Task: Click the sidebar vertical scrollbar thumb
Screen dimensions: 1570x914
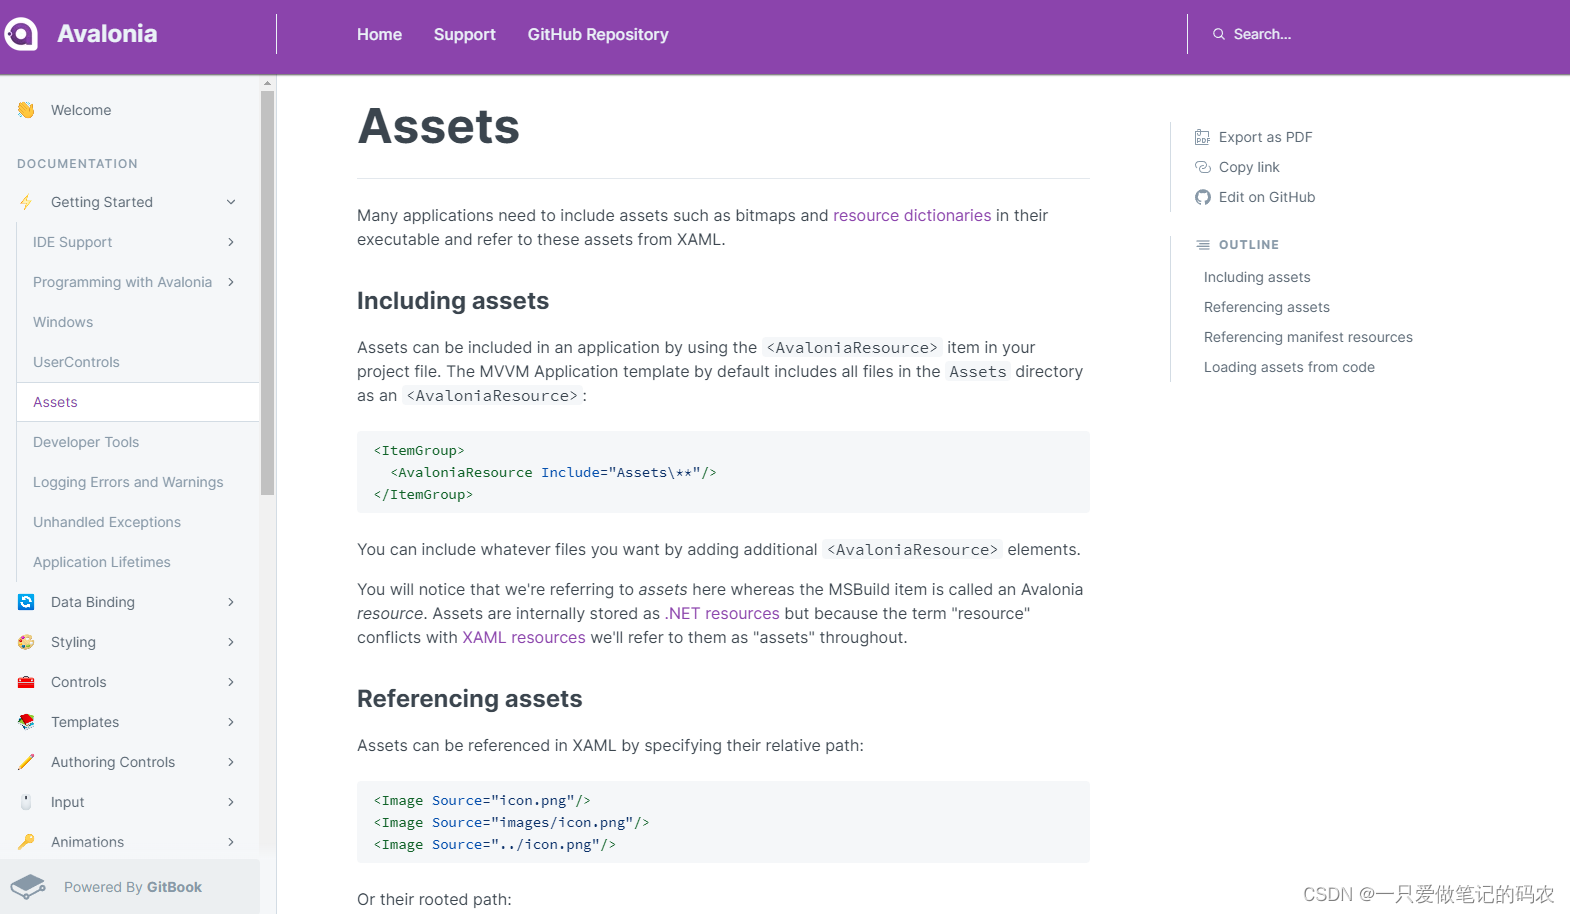Action: (267, 292)
